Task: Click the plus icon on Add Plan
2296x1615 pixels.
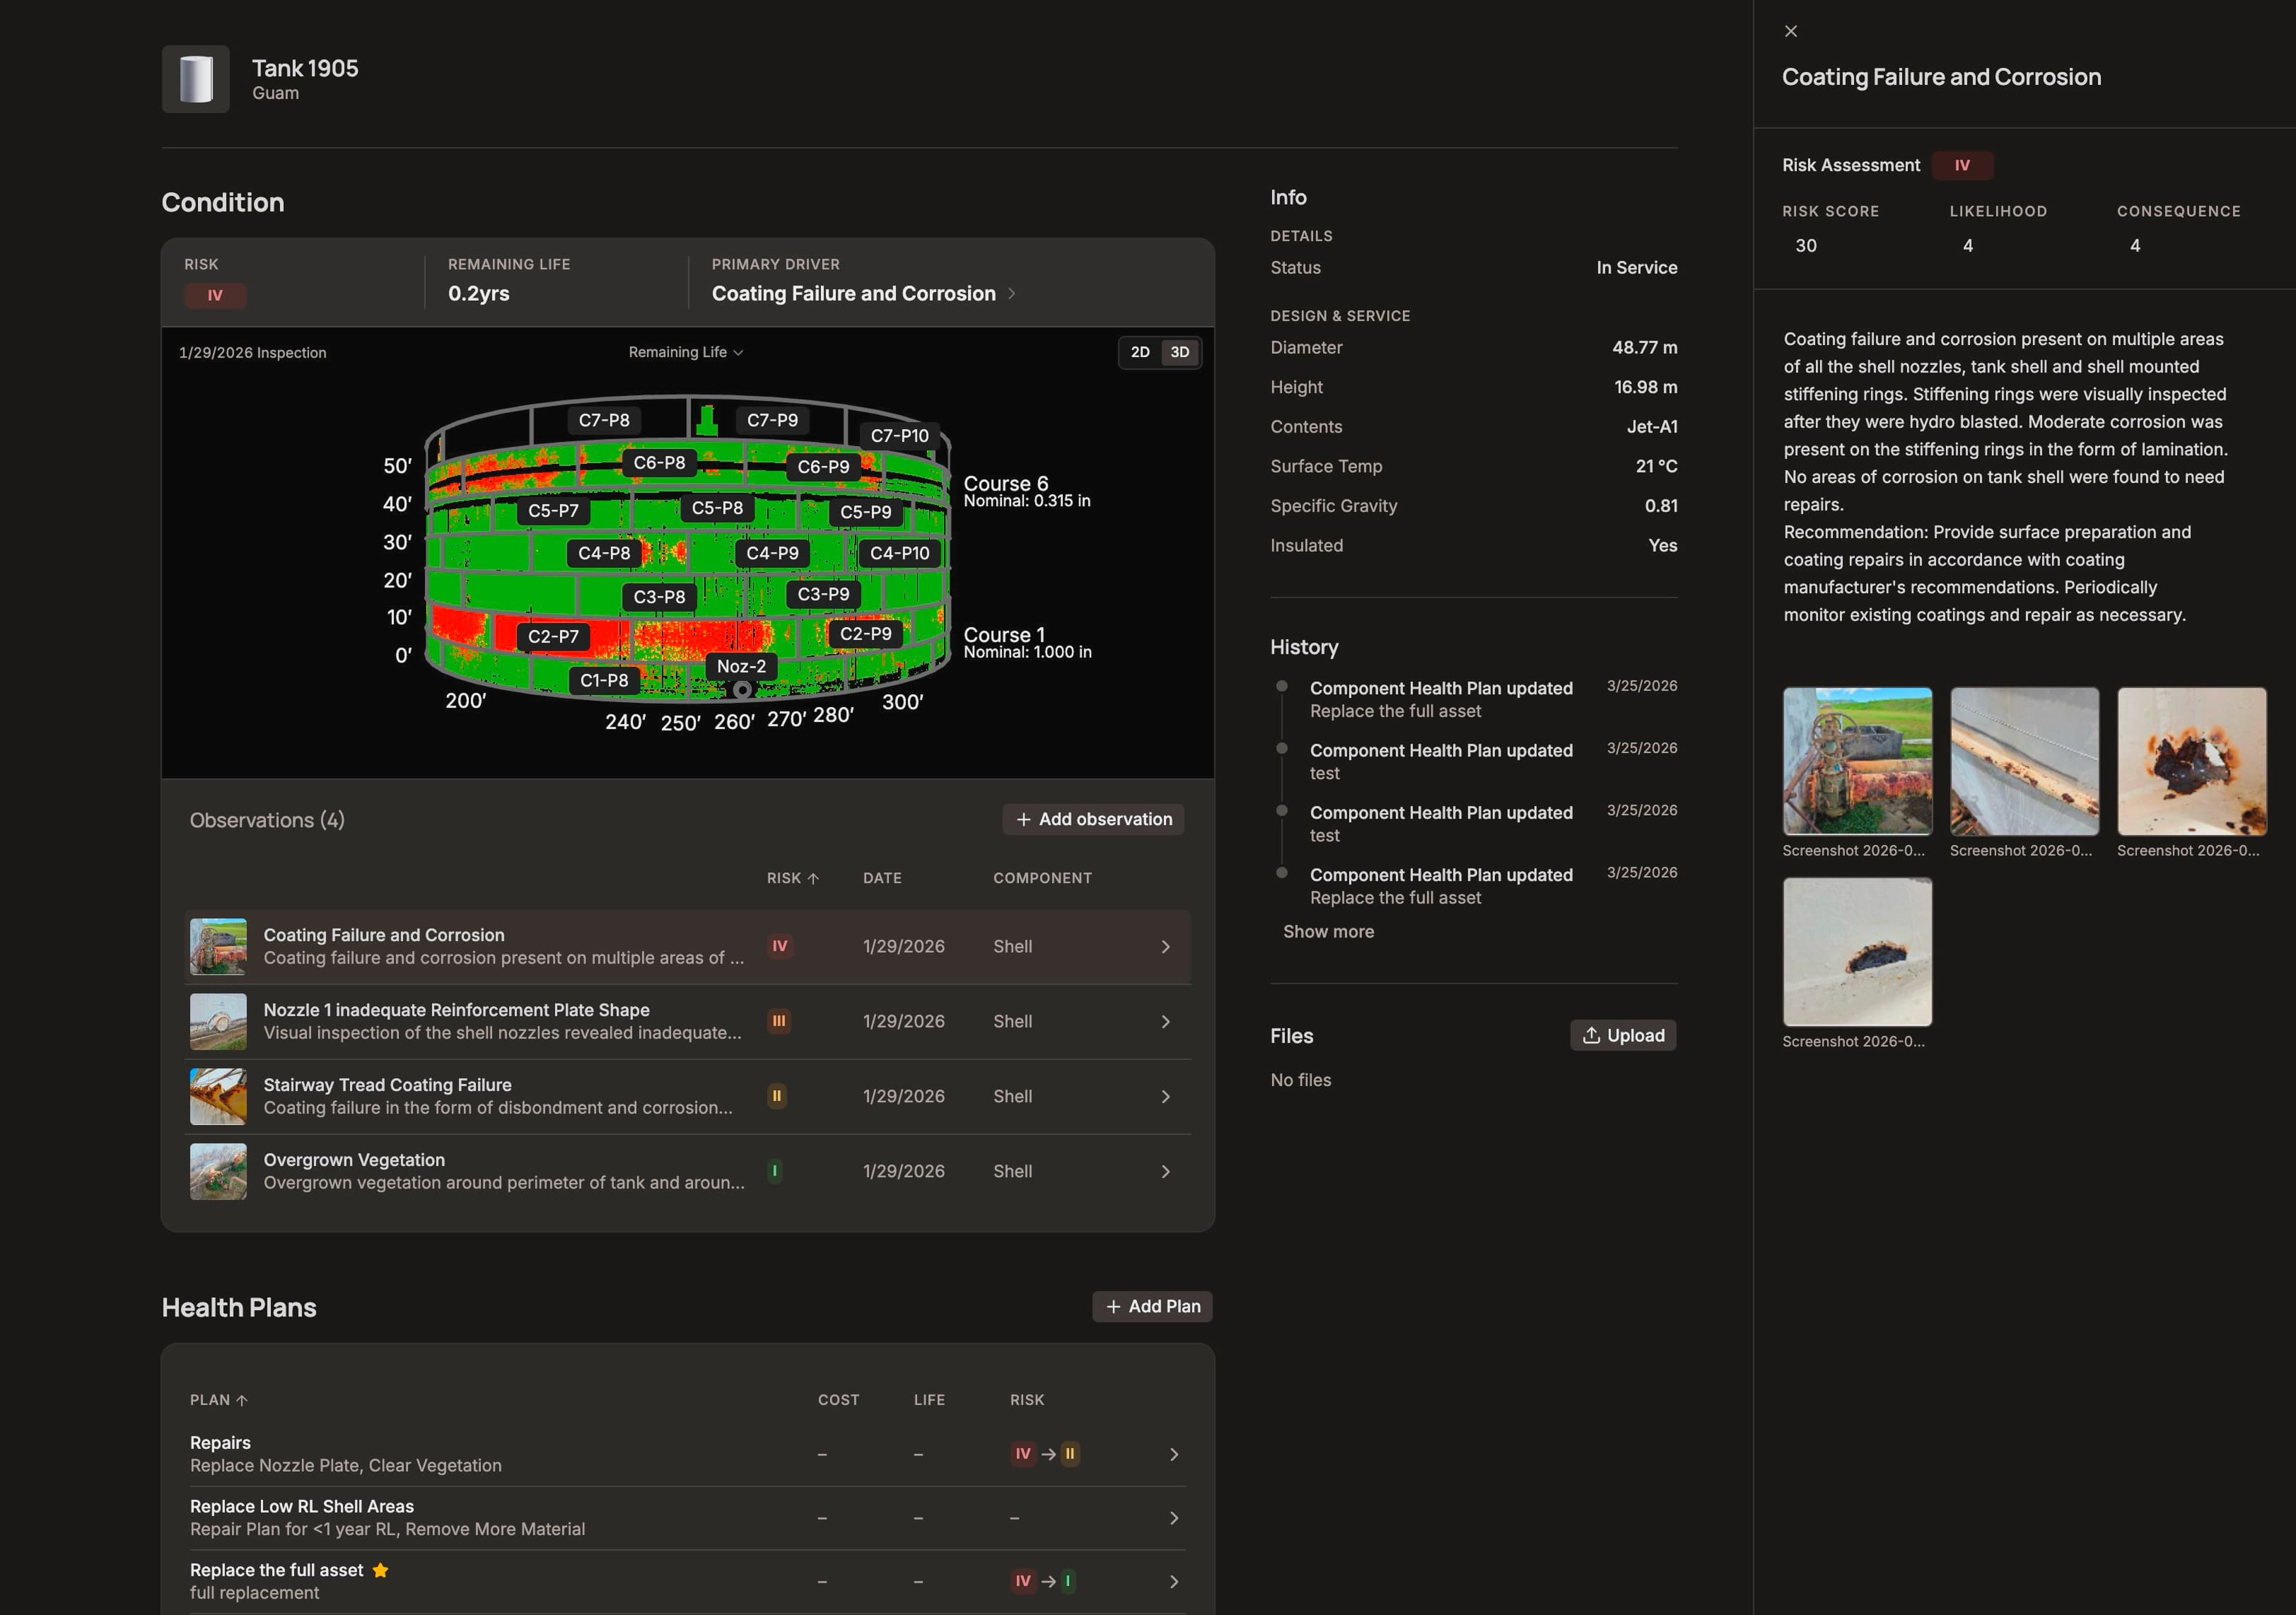Action: point(1113,1306)
